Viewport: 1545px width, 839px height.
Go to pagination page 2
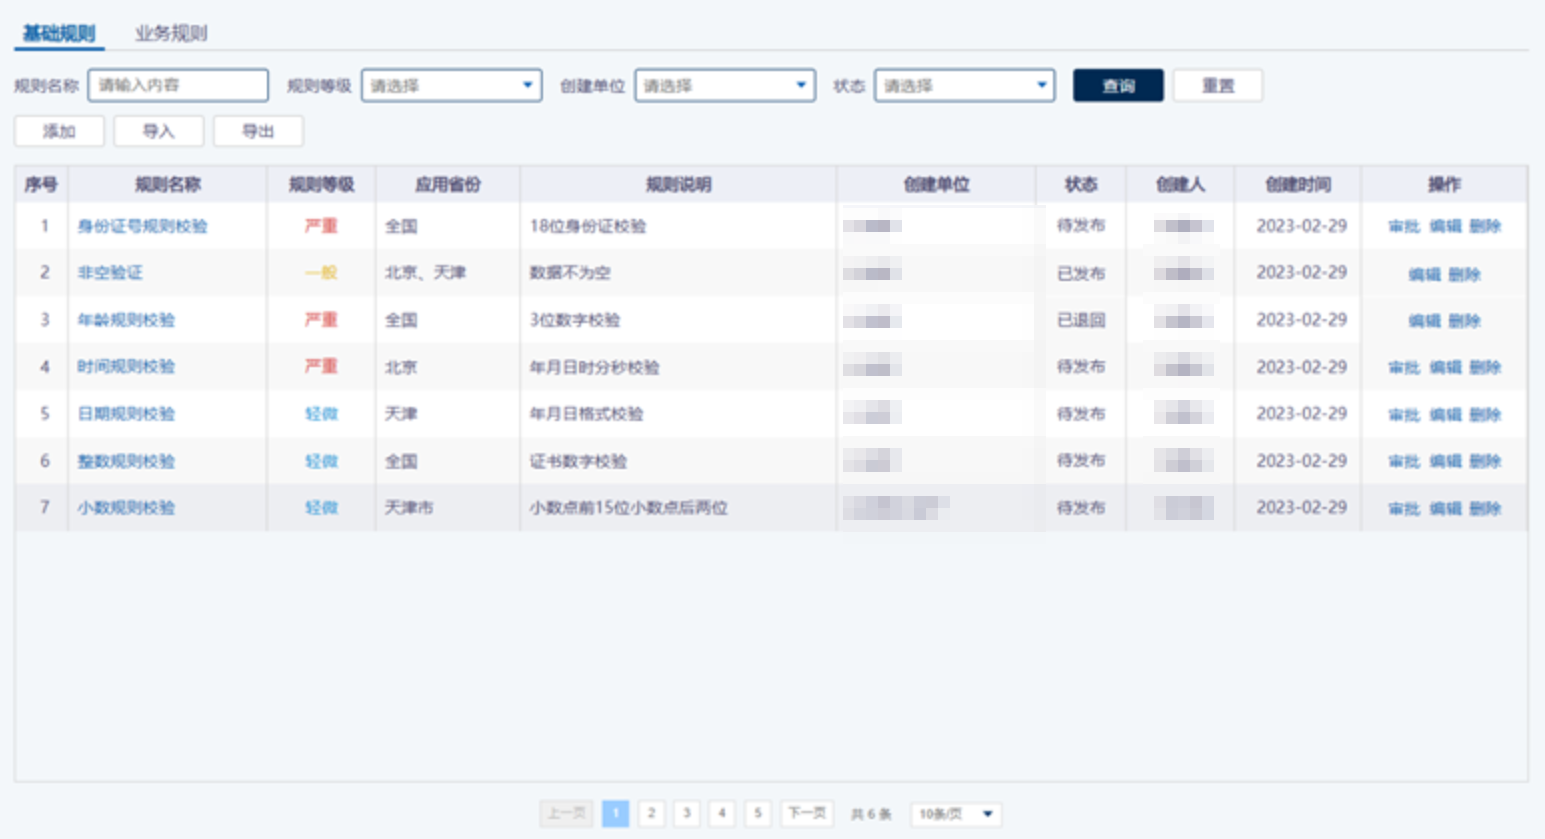pyautogui.click(x=651, y=813)
